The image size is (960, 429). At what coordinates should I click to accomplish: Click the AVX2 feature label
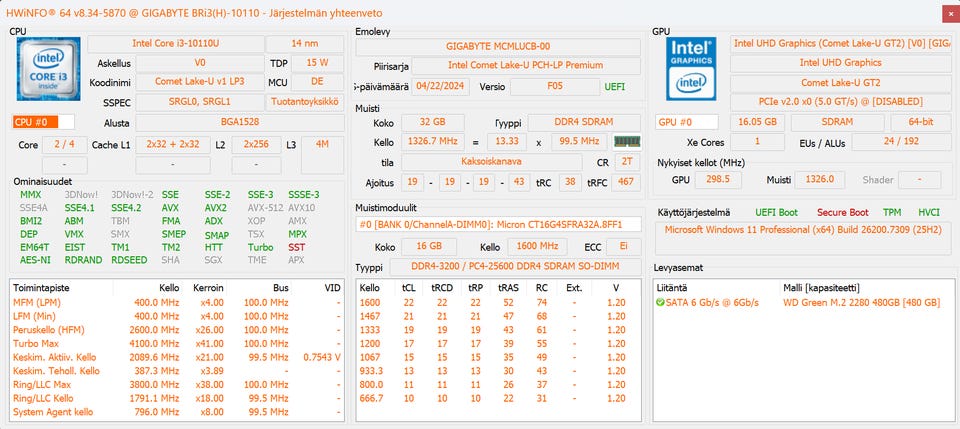[216, 207]
